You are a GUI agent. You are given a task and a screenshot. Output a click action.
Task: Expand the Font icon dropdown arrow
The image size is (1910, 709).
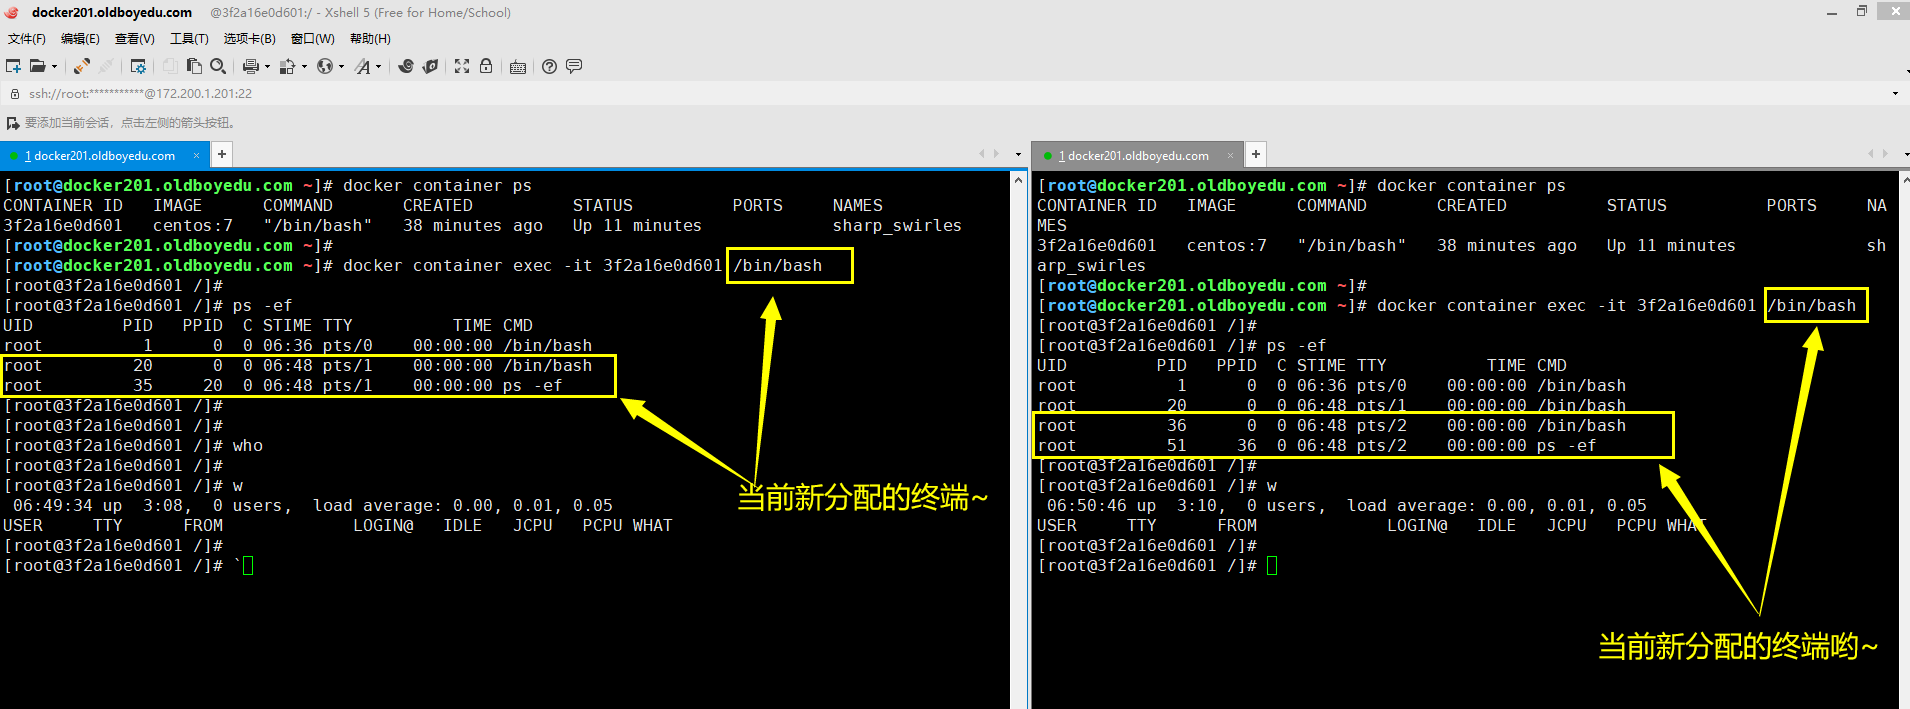point(378,67)
